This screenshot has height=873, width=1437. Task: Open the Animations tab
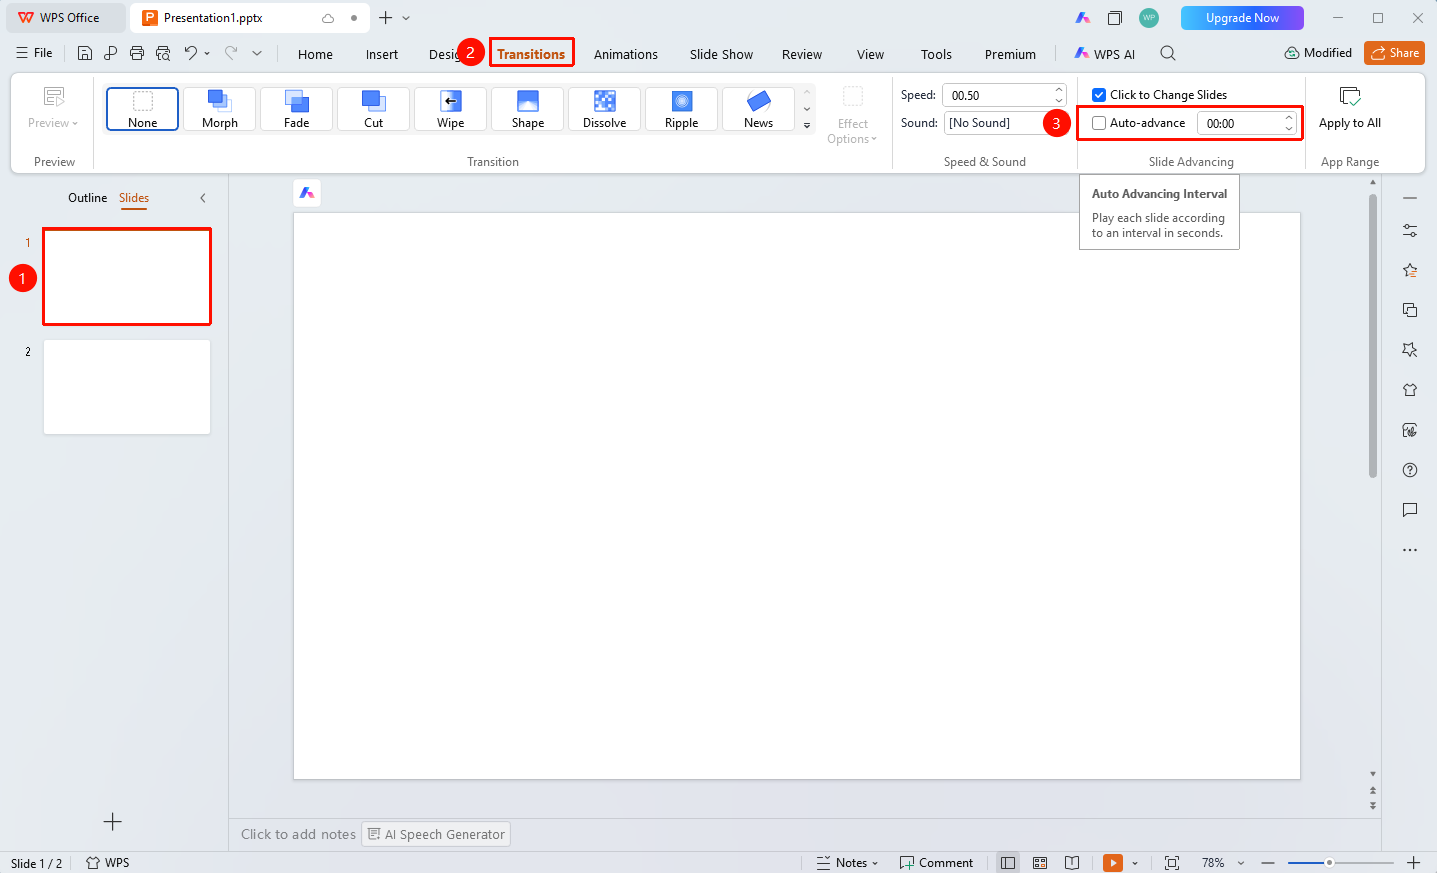(626, 54)
